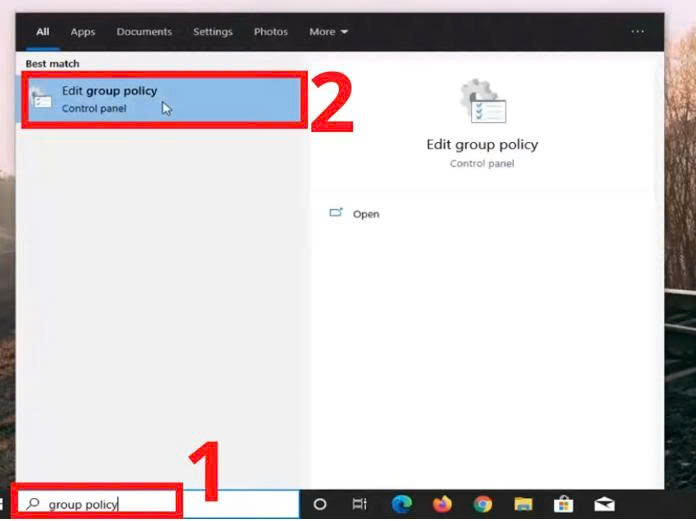Select the All search filter tab
The image size is (696, 521).
[x=43, y=32]
